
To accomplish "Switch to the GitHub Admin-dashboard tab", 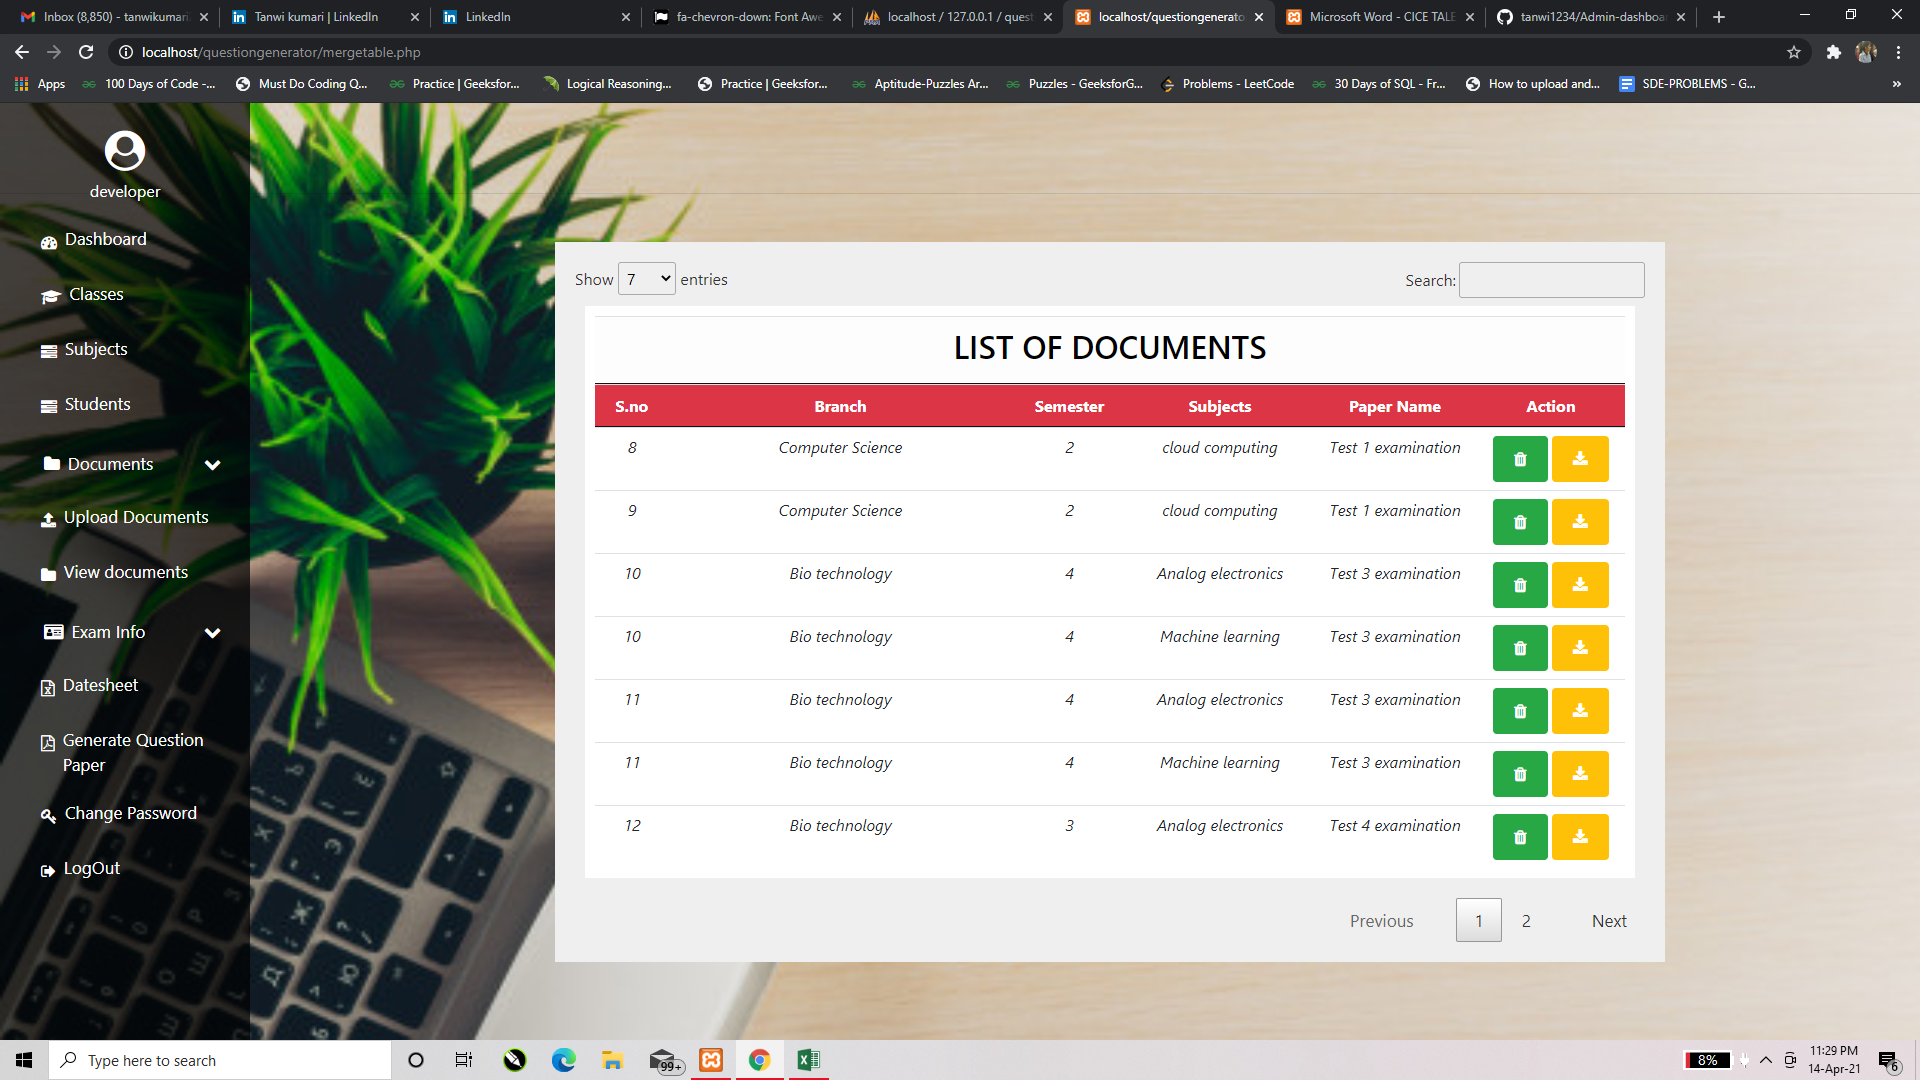I will 1592,17.
